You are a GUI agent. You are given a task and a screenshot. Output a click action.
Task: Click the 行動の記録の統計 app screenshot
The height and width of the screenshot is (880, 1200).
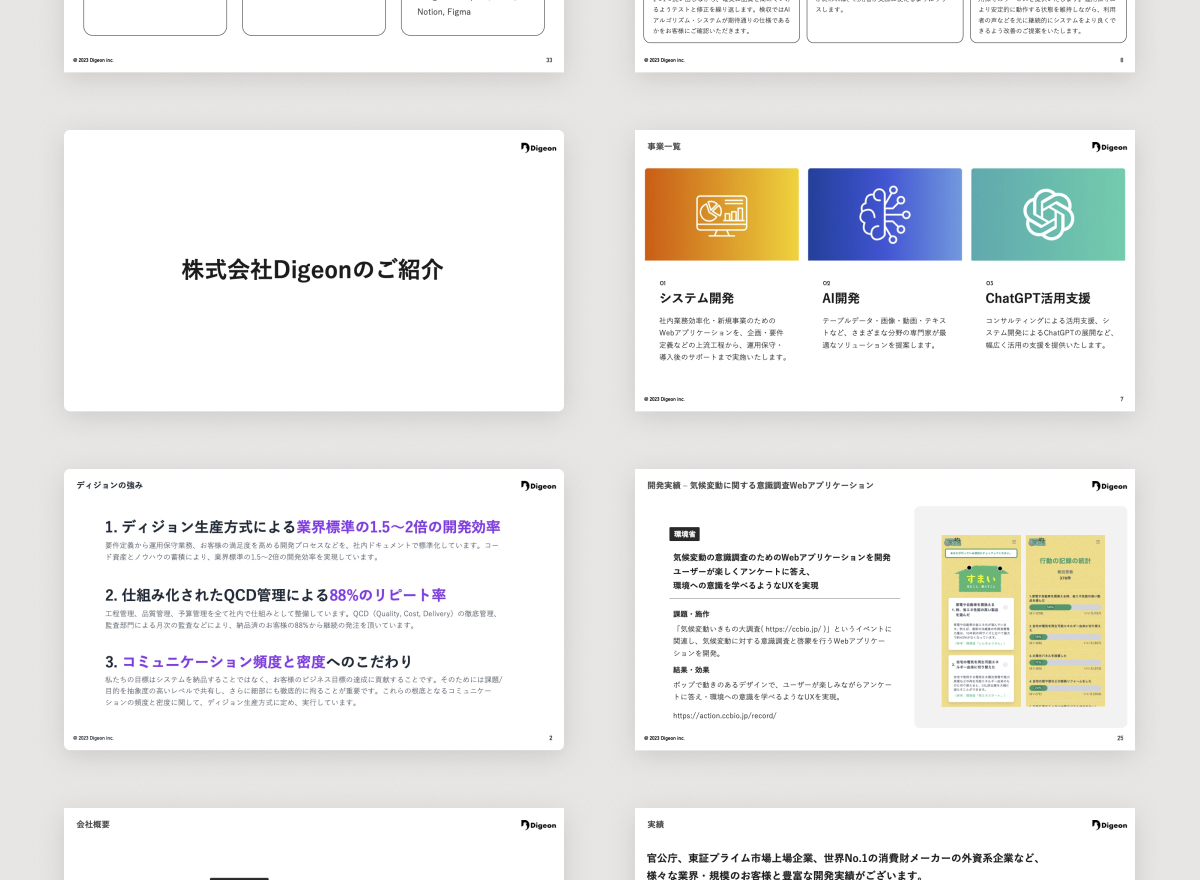(x=1065, y=621)
